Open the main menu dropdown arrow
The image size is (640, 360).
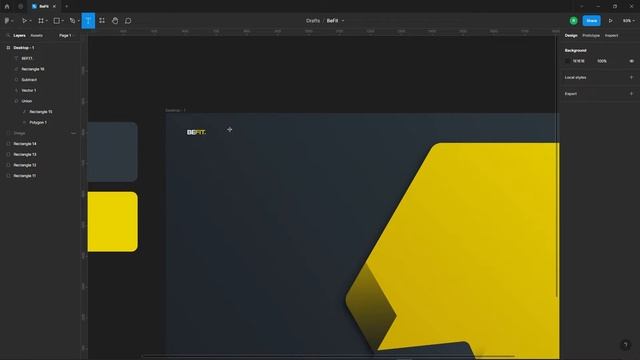(x=13, y=21)
